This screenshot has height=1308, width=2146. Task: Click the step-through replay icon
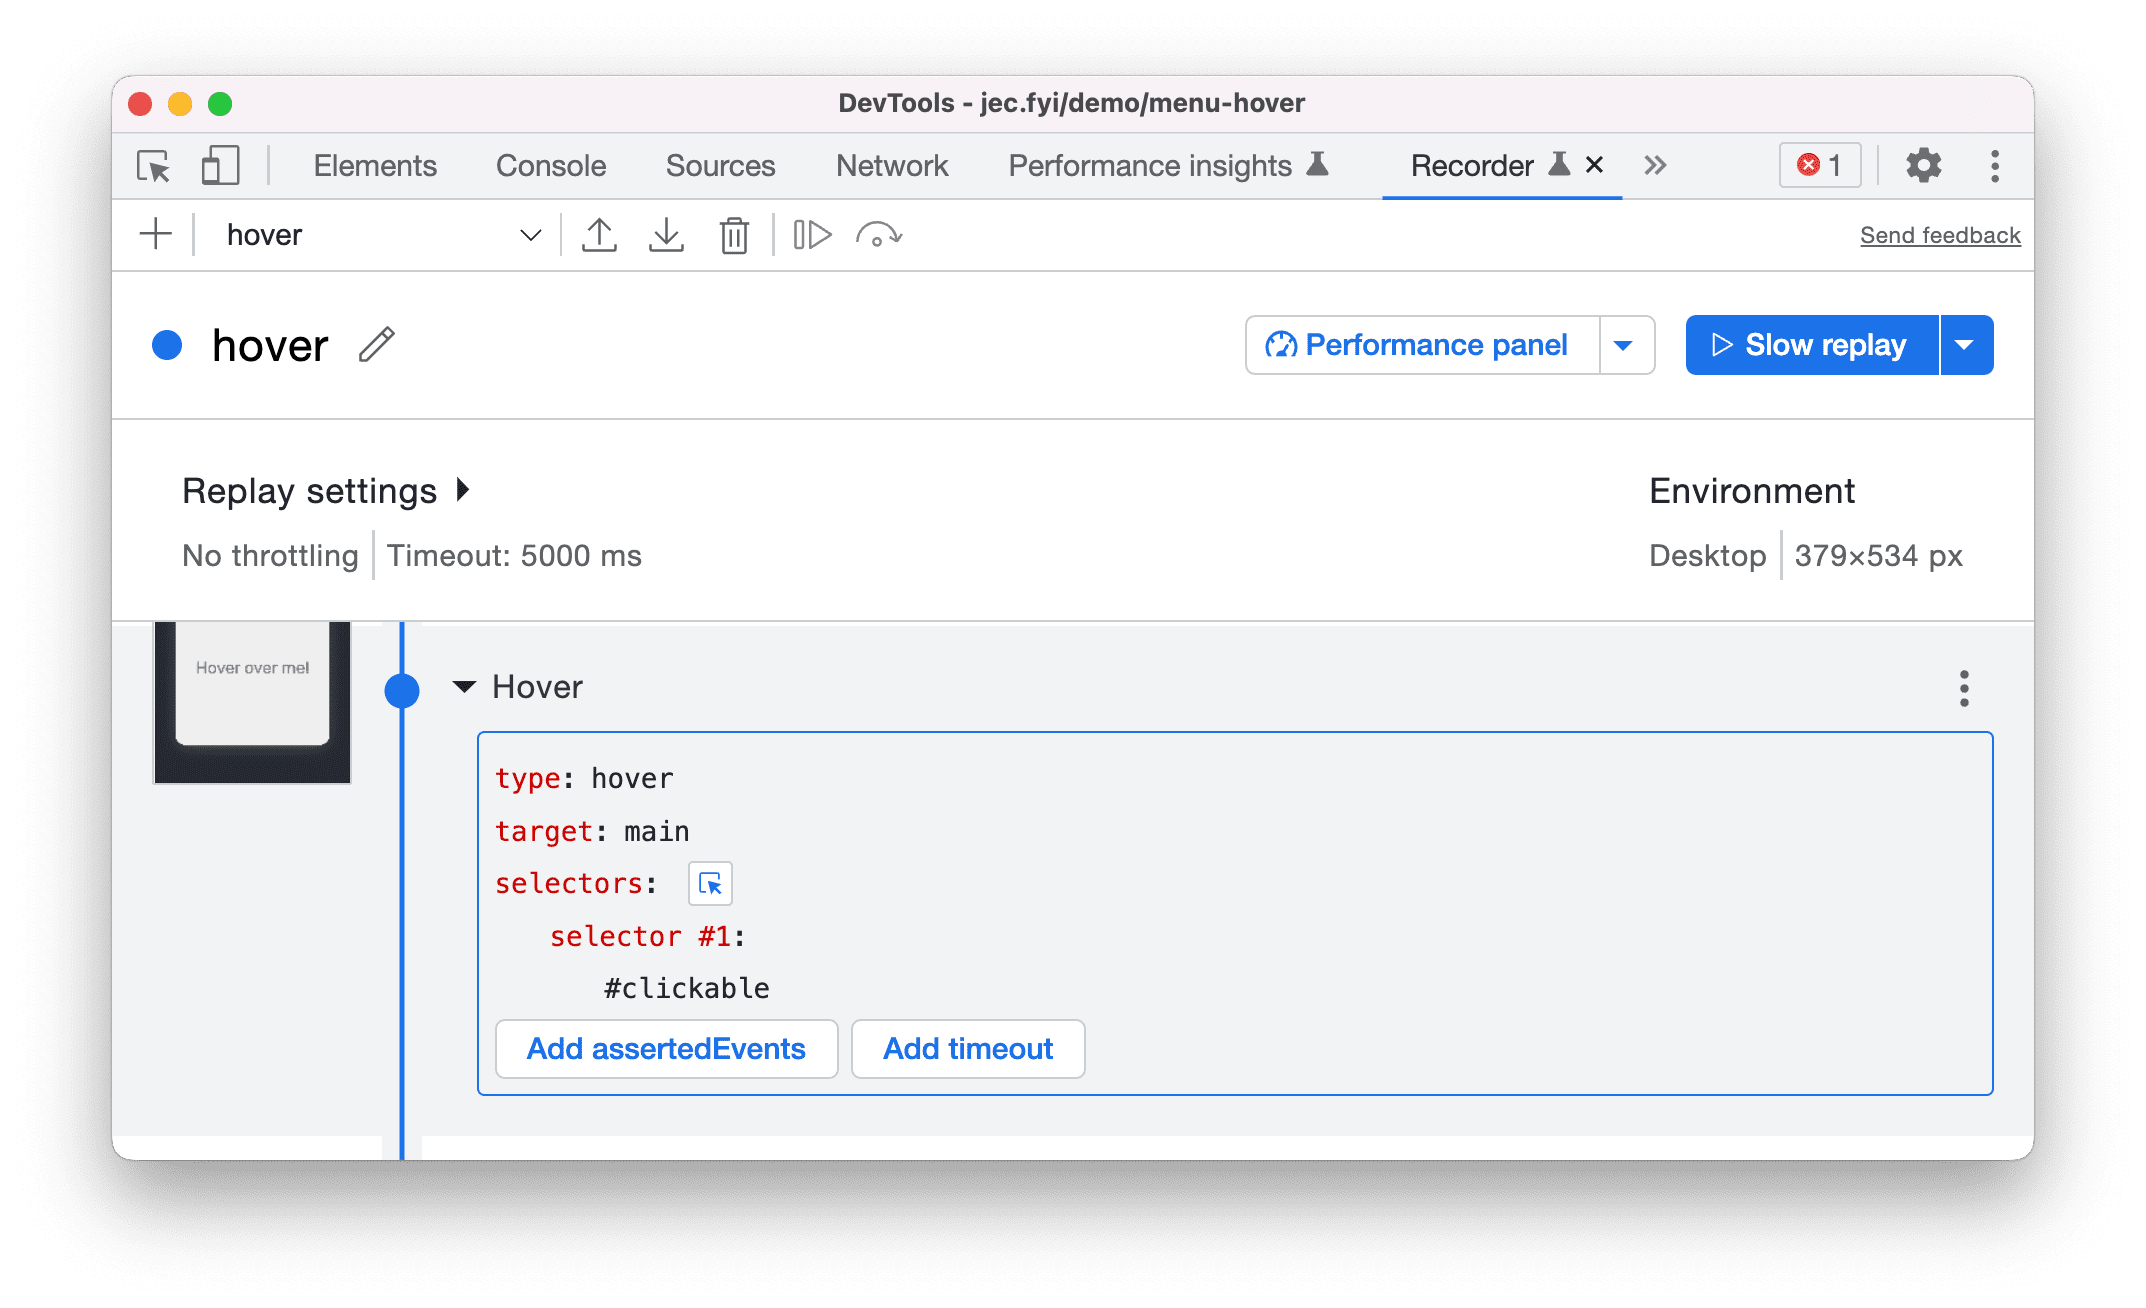tap(812, 235)
